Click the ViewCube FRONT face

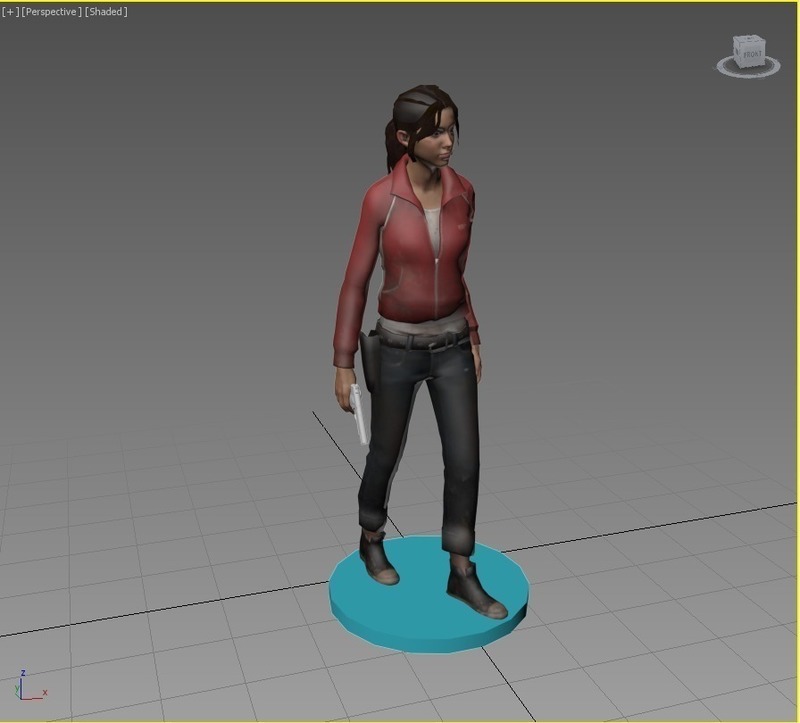pyautogui.click(x=753, y=55)
